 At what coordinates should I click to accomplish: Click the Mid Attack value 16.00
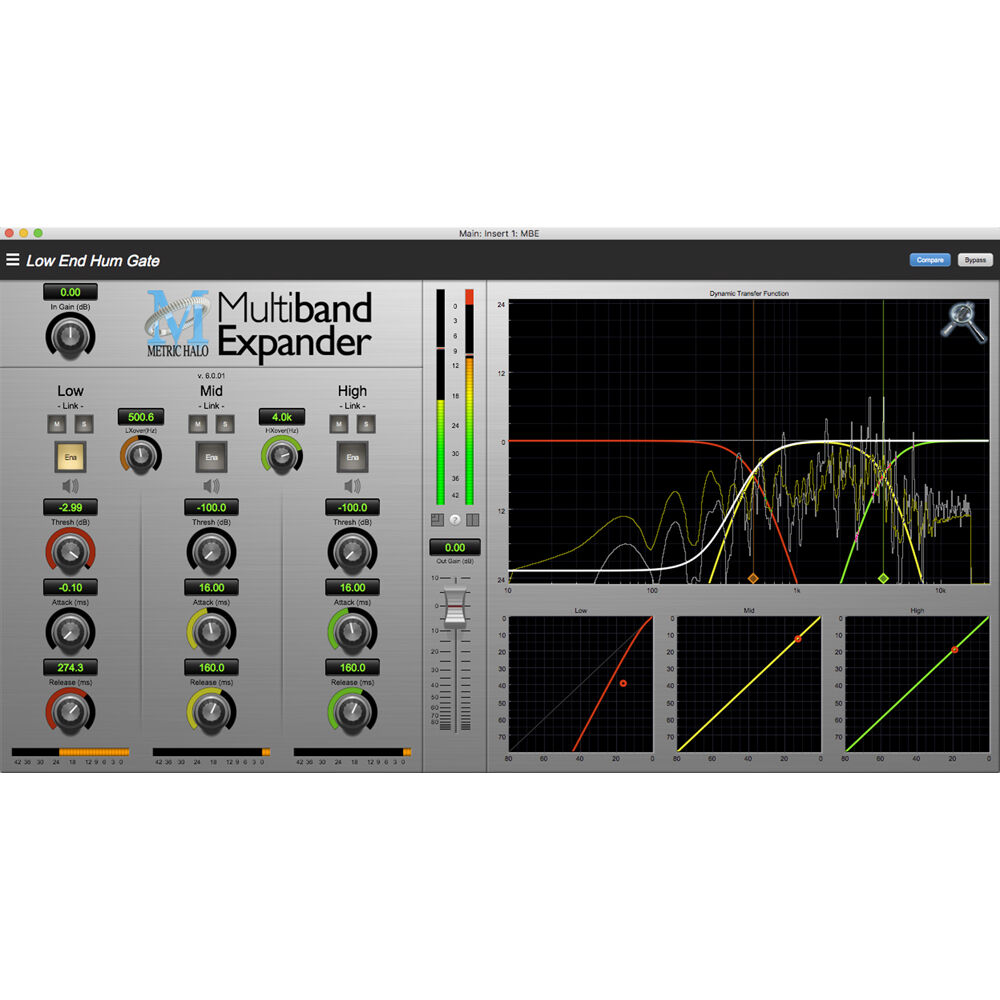click(x=211, y=587)
